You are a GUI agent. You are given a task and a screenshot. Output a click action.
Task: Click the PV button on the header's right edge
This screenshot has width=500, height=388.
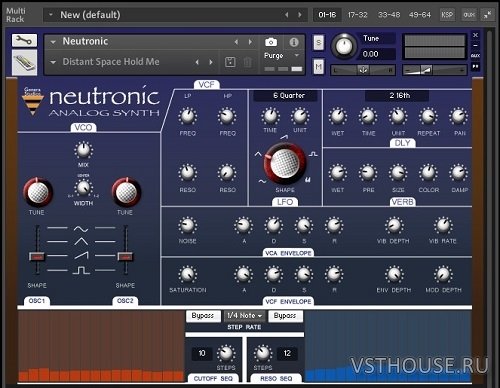coord(475,66)
